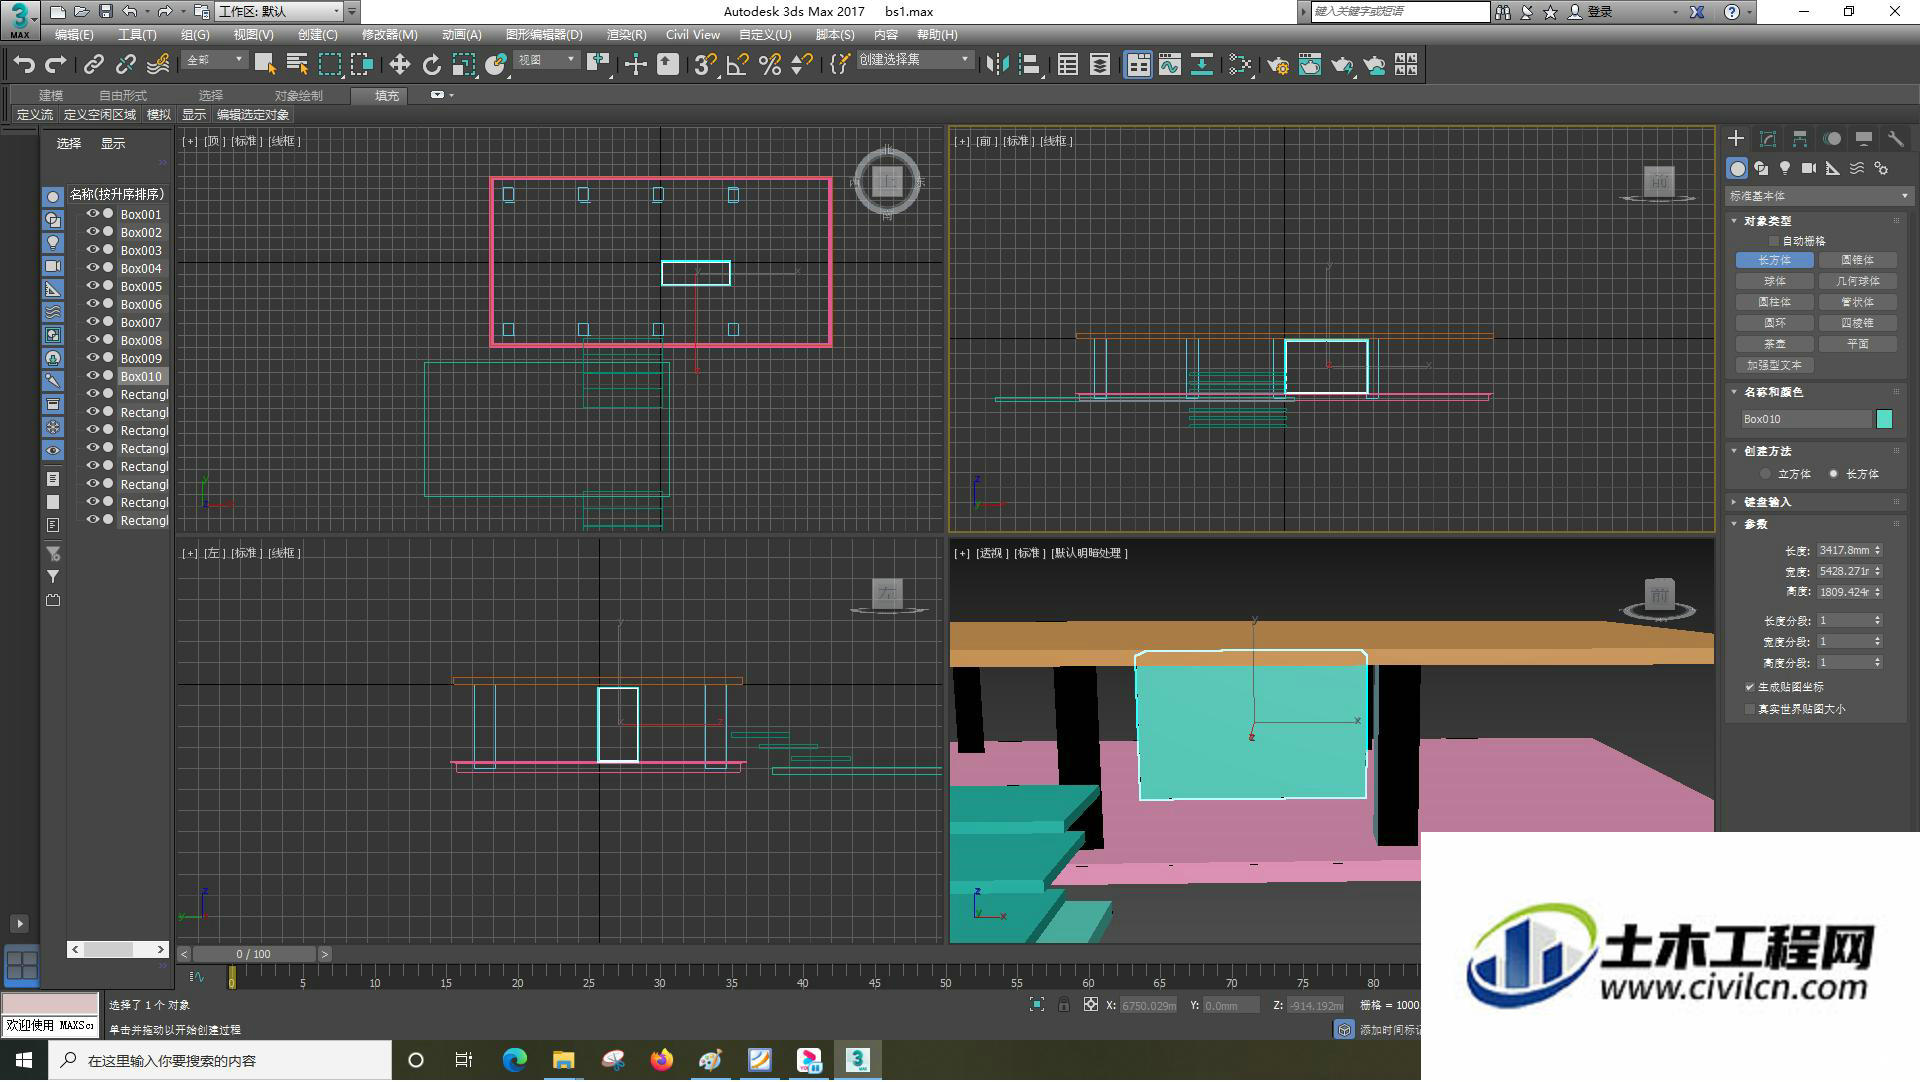Open the 修改器(M) menu
The height and width of the screenshot is (1082, 1920).
click(389, 35)
